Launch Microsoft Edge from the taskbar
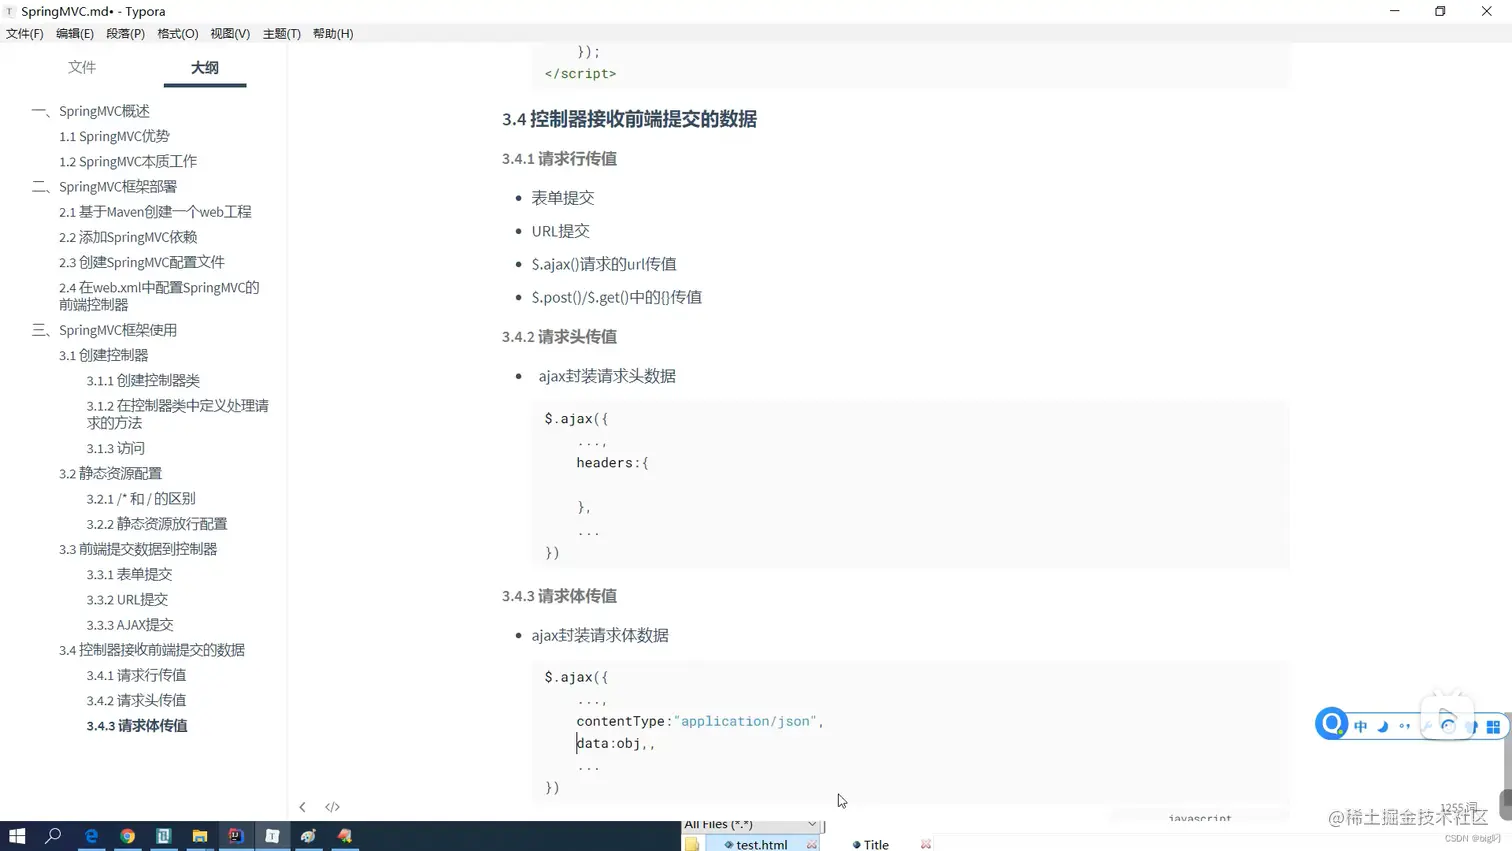 91,836
